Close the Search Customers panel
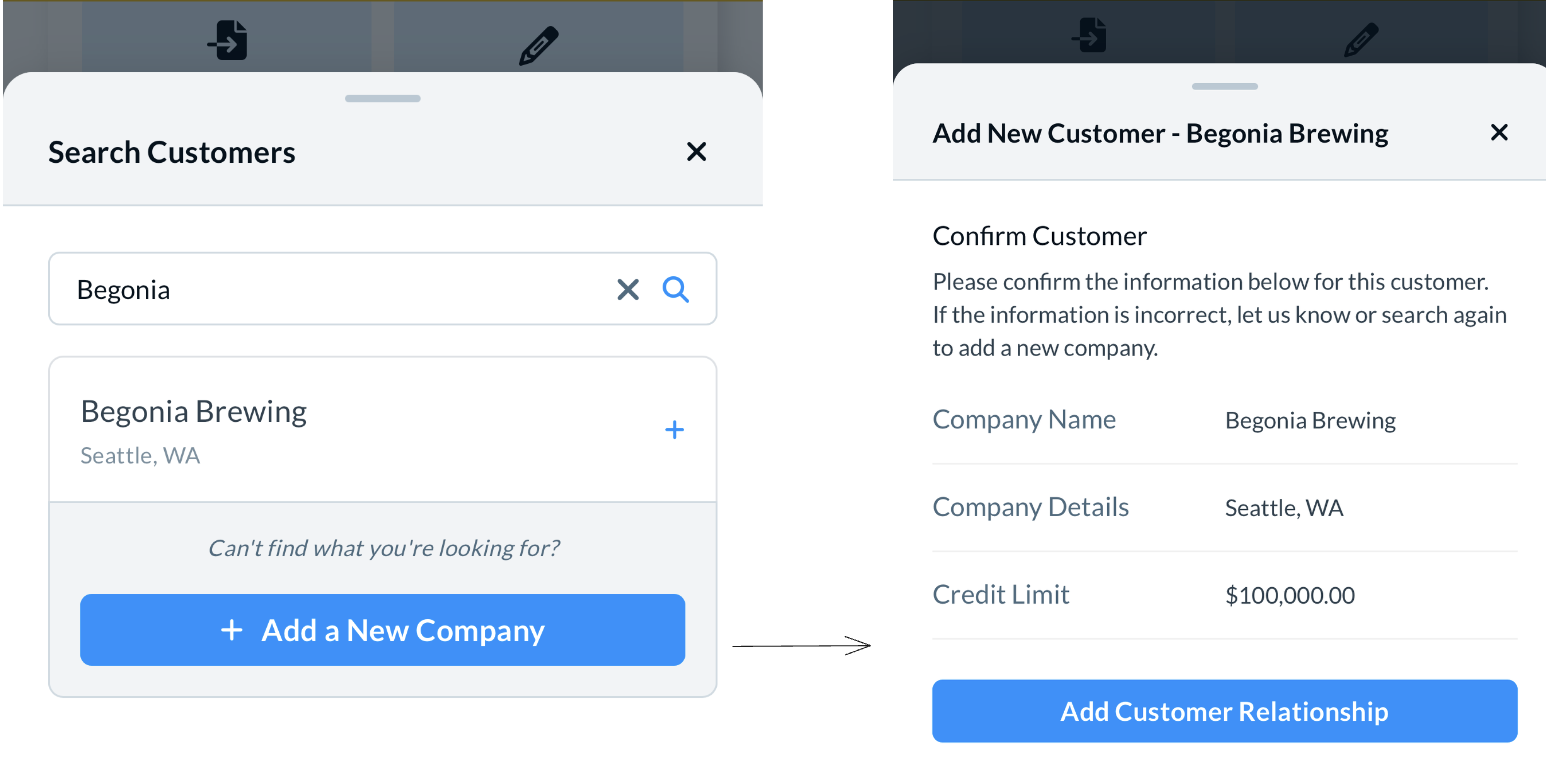This screenshot has height=762, width=1546. point(696,152)
